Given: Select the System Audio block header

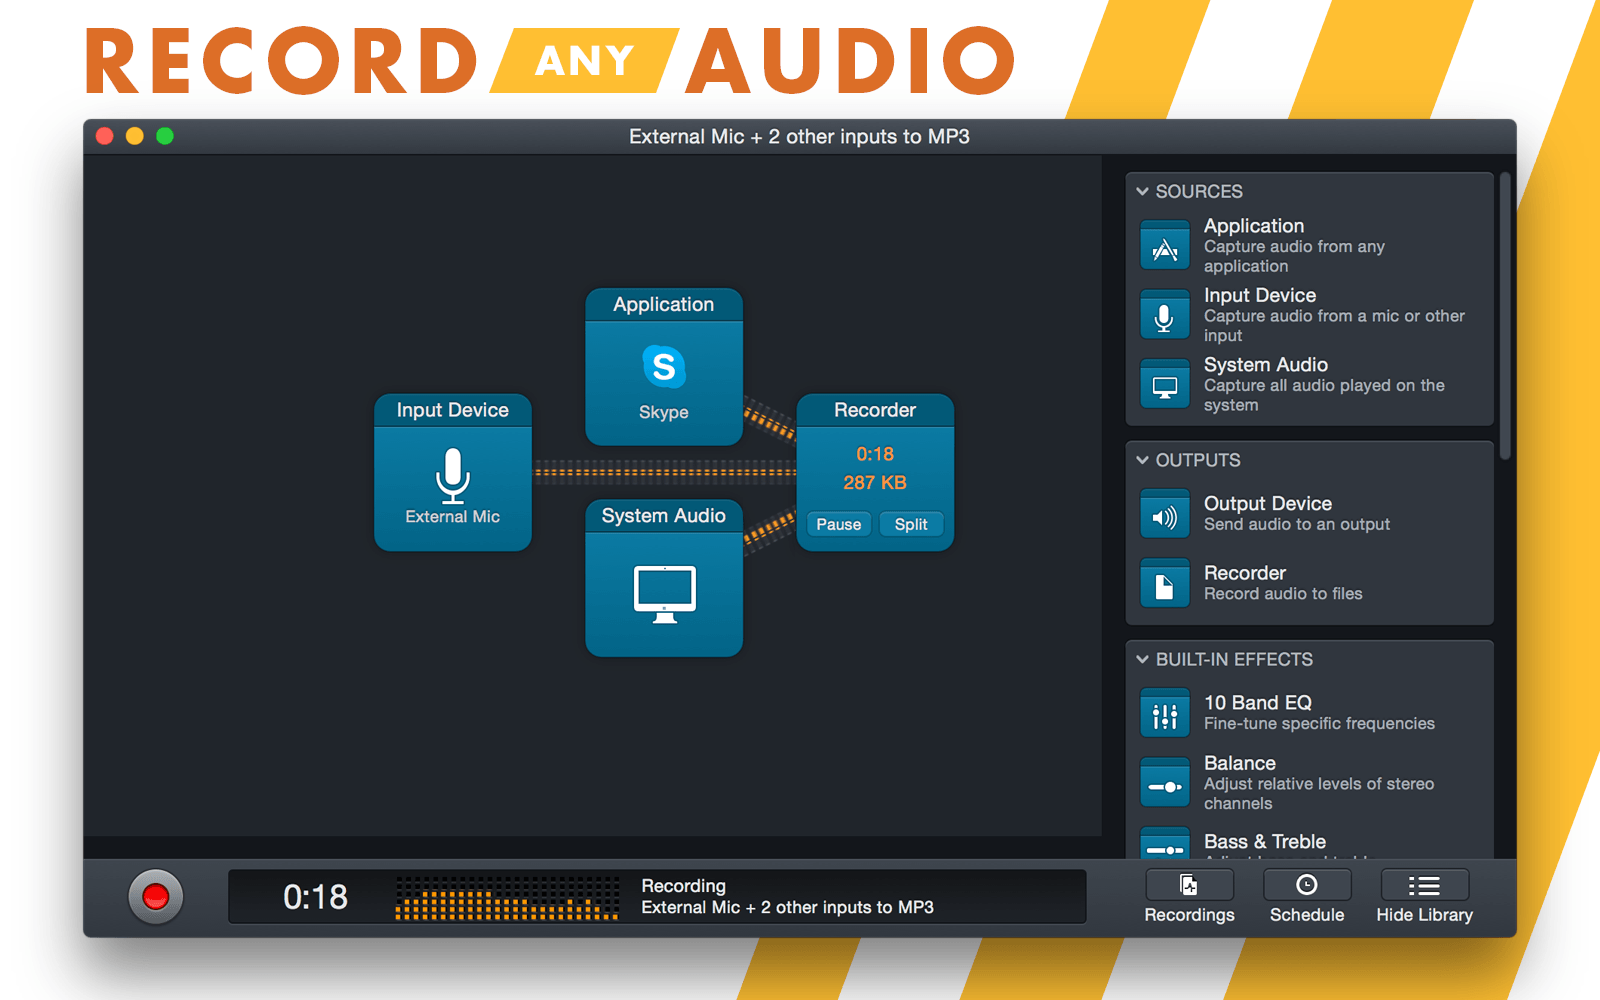Looking at the screenshot, I should (664, 516).
